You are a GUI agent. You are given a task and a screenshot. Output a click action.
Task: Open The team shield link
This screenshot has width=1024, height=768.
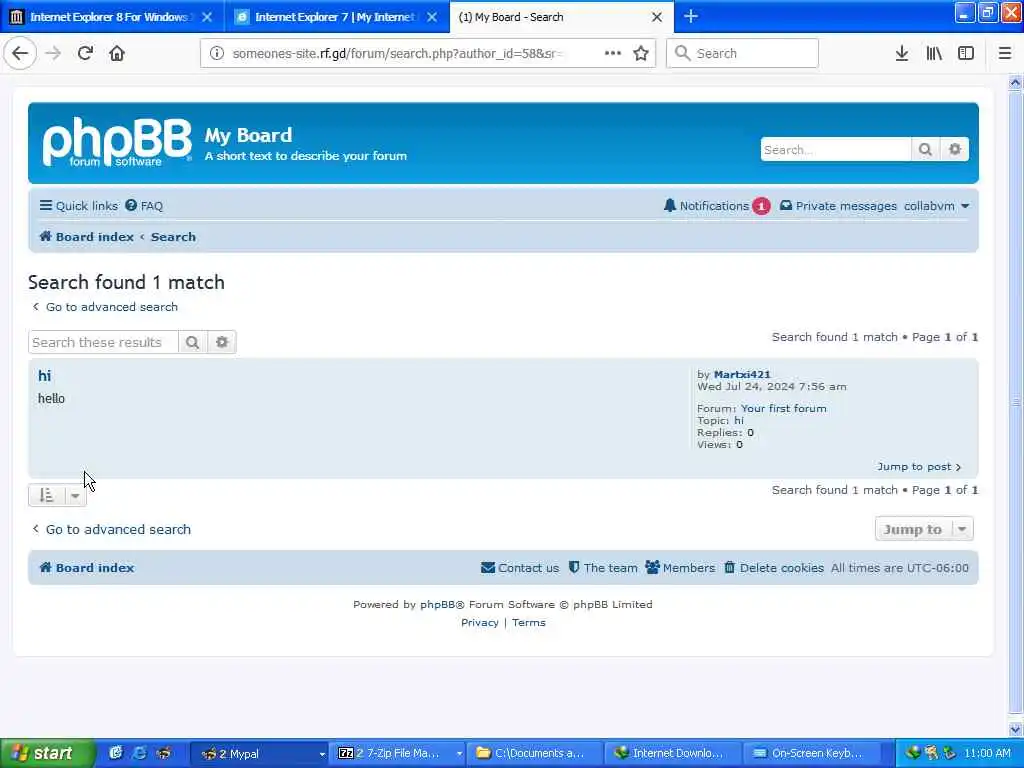603,568
